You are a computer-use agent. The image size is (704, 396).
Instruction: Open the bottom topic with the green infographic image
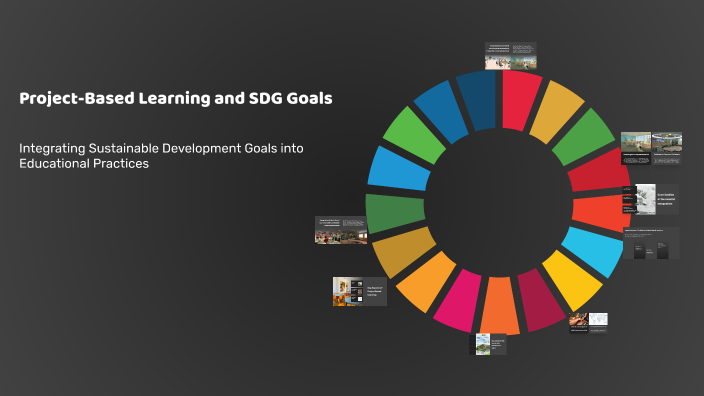click(x=488, y=344)
